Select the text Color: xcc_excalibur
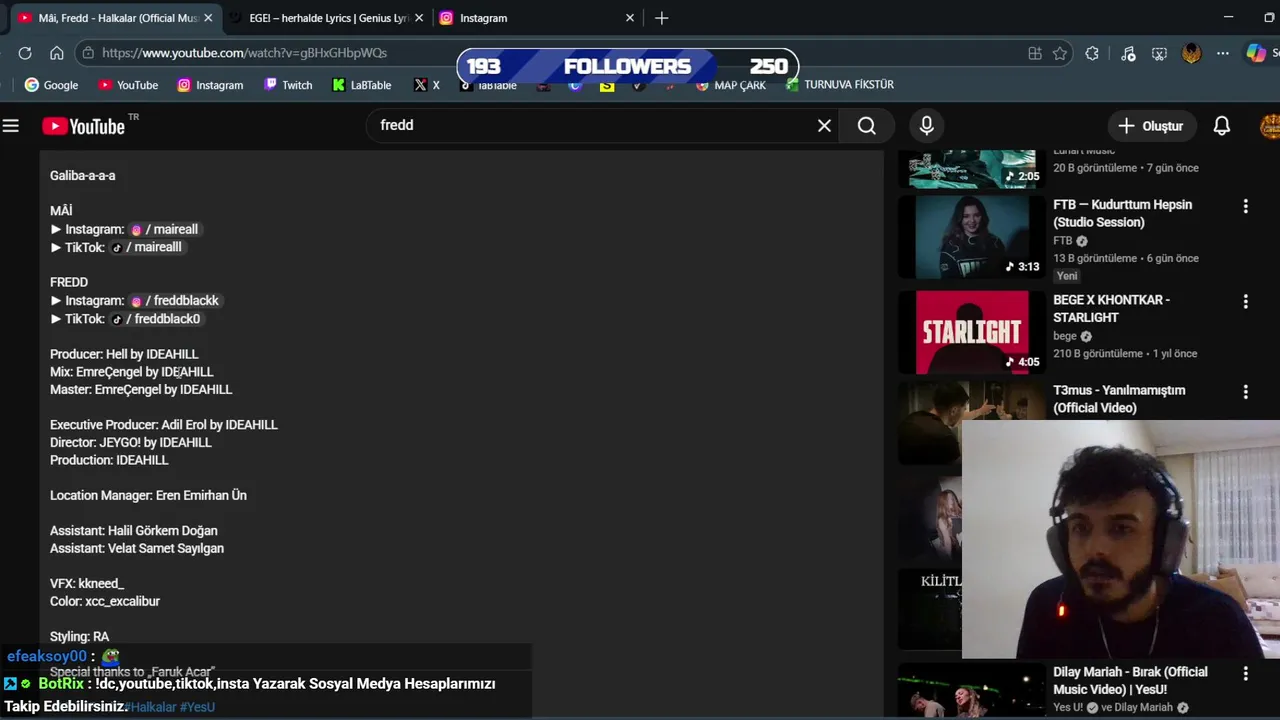Screen dimensions: 1280x720 pos(105,601)
